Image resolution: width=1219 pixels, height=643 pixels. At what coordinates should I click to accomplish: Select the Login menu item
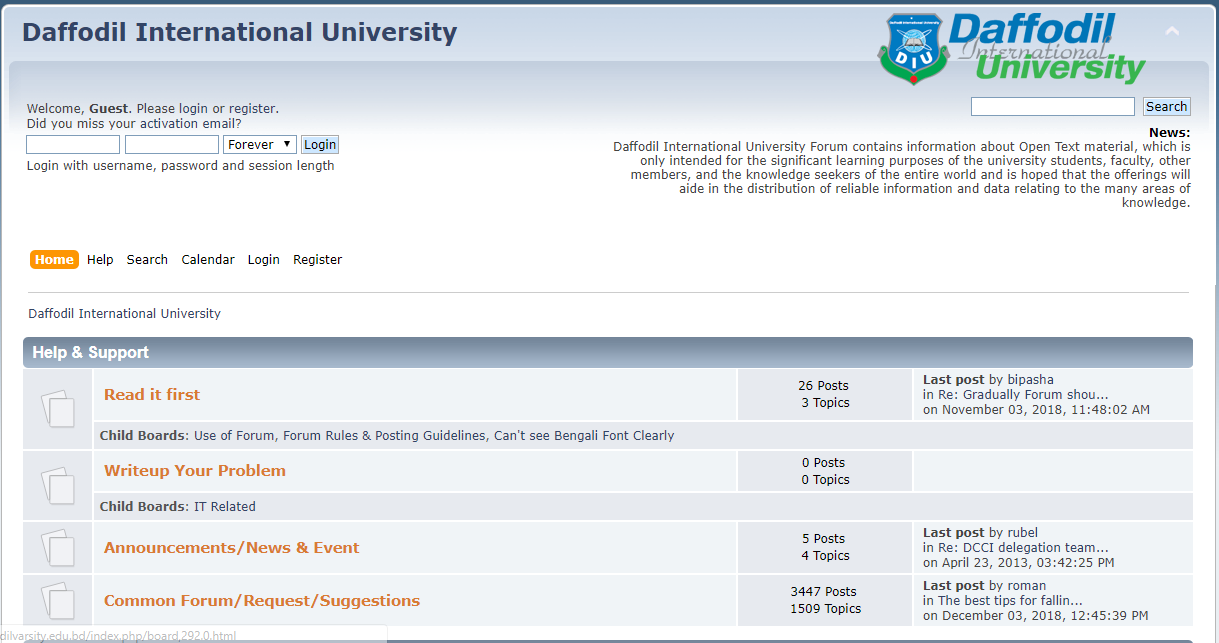(264, 260)
